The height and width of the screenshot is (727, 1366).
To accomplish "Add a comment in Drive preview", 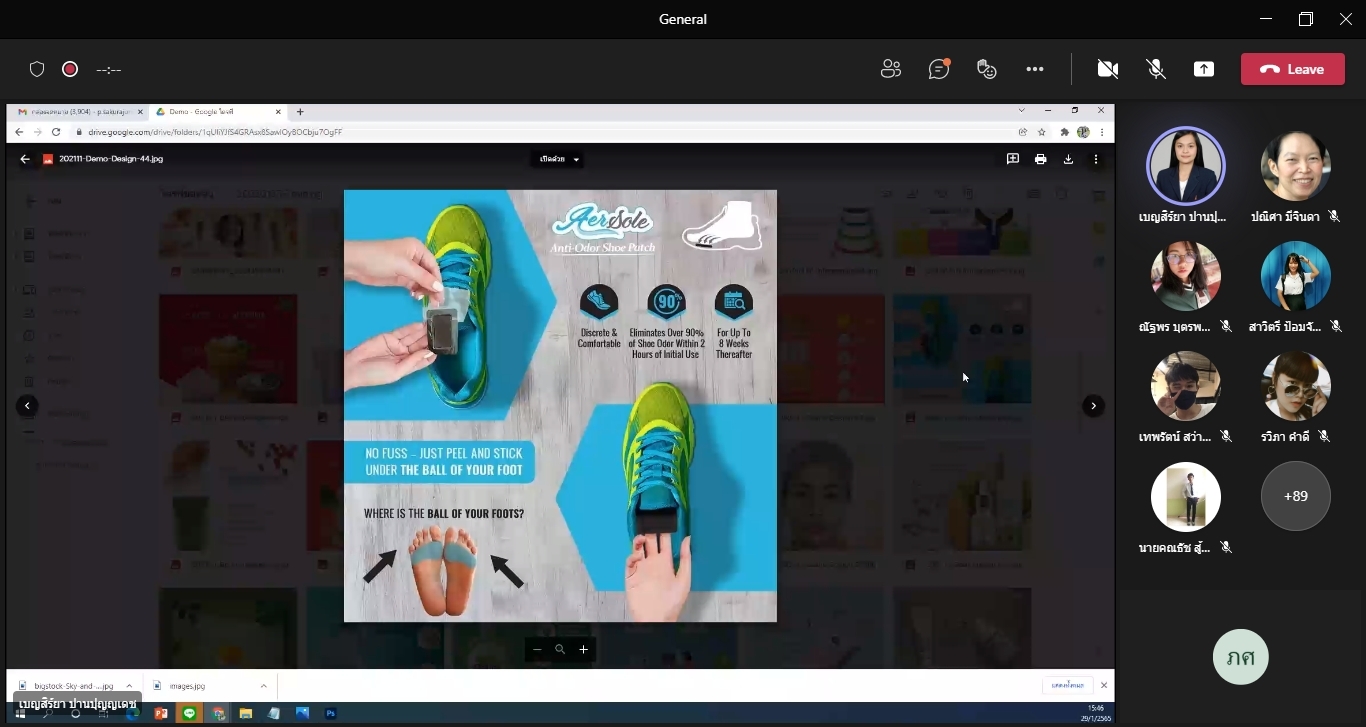I will (1013, 159).
